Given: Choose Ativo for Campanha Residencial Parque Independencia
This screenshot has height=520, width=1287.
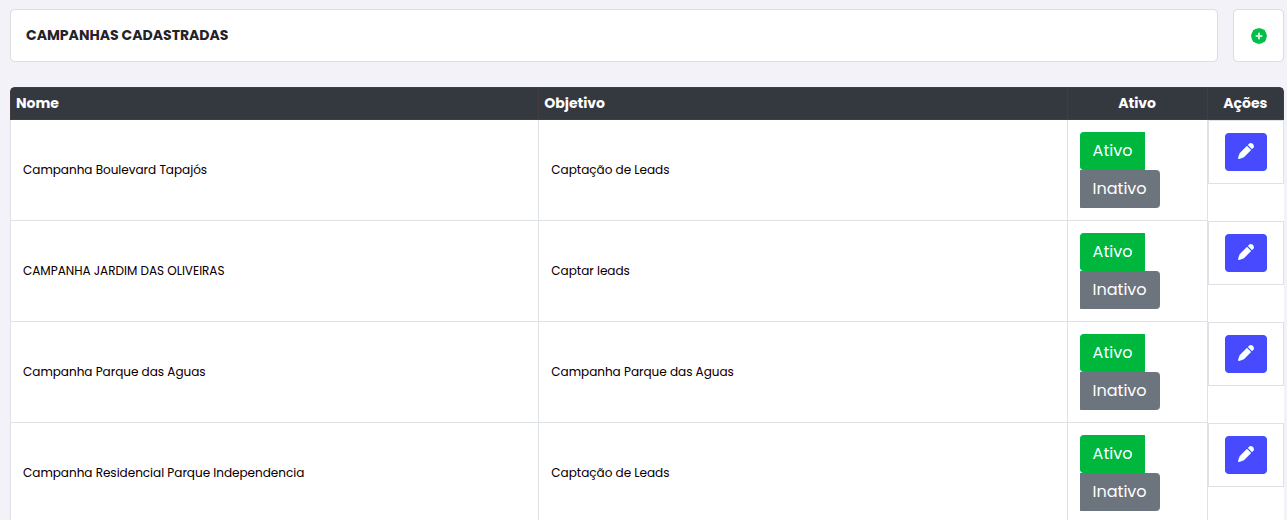Looking at the screenshot, I should pos(1112,454).
